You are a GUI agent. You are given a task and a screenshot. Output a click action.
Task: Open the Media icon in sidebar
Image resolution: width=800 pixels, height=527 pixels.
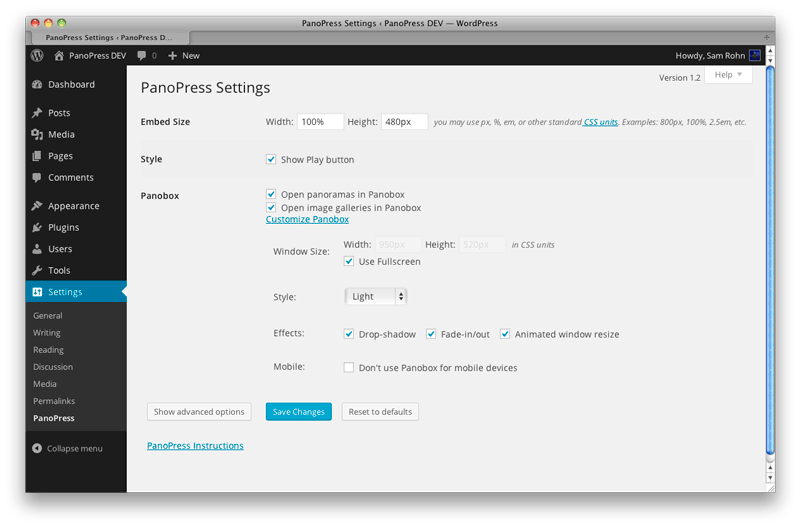click(x=37, y=135)
